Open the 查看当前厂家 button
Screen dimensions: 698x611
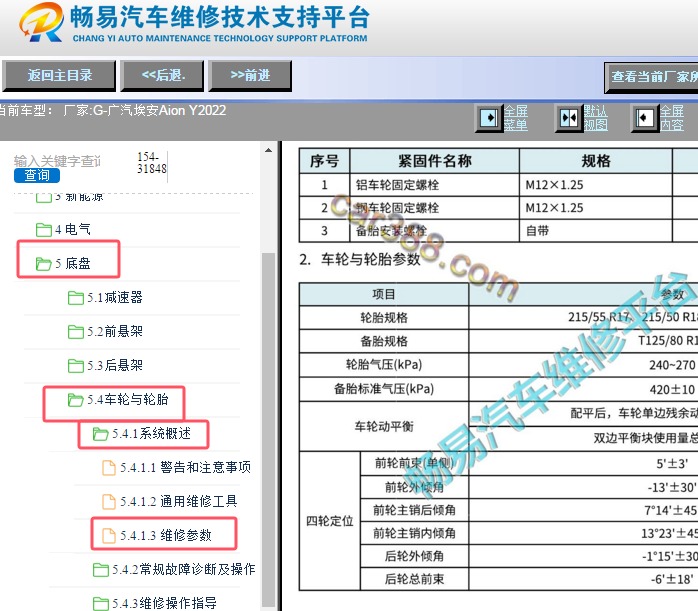652,77
